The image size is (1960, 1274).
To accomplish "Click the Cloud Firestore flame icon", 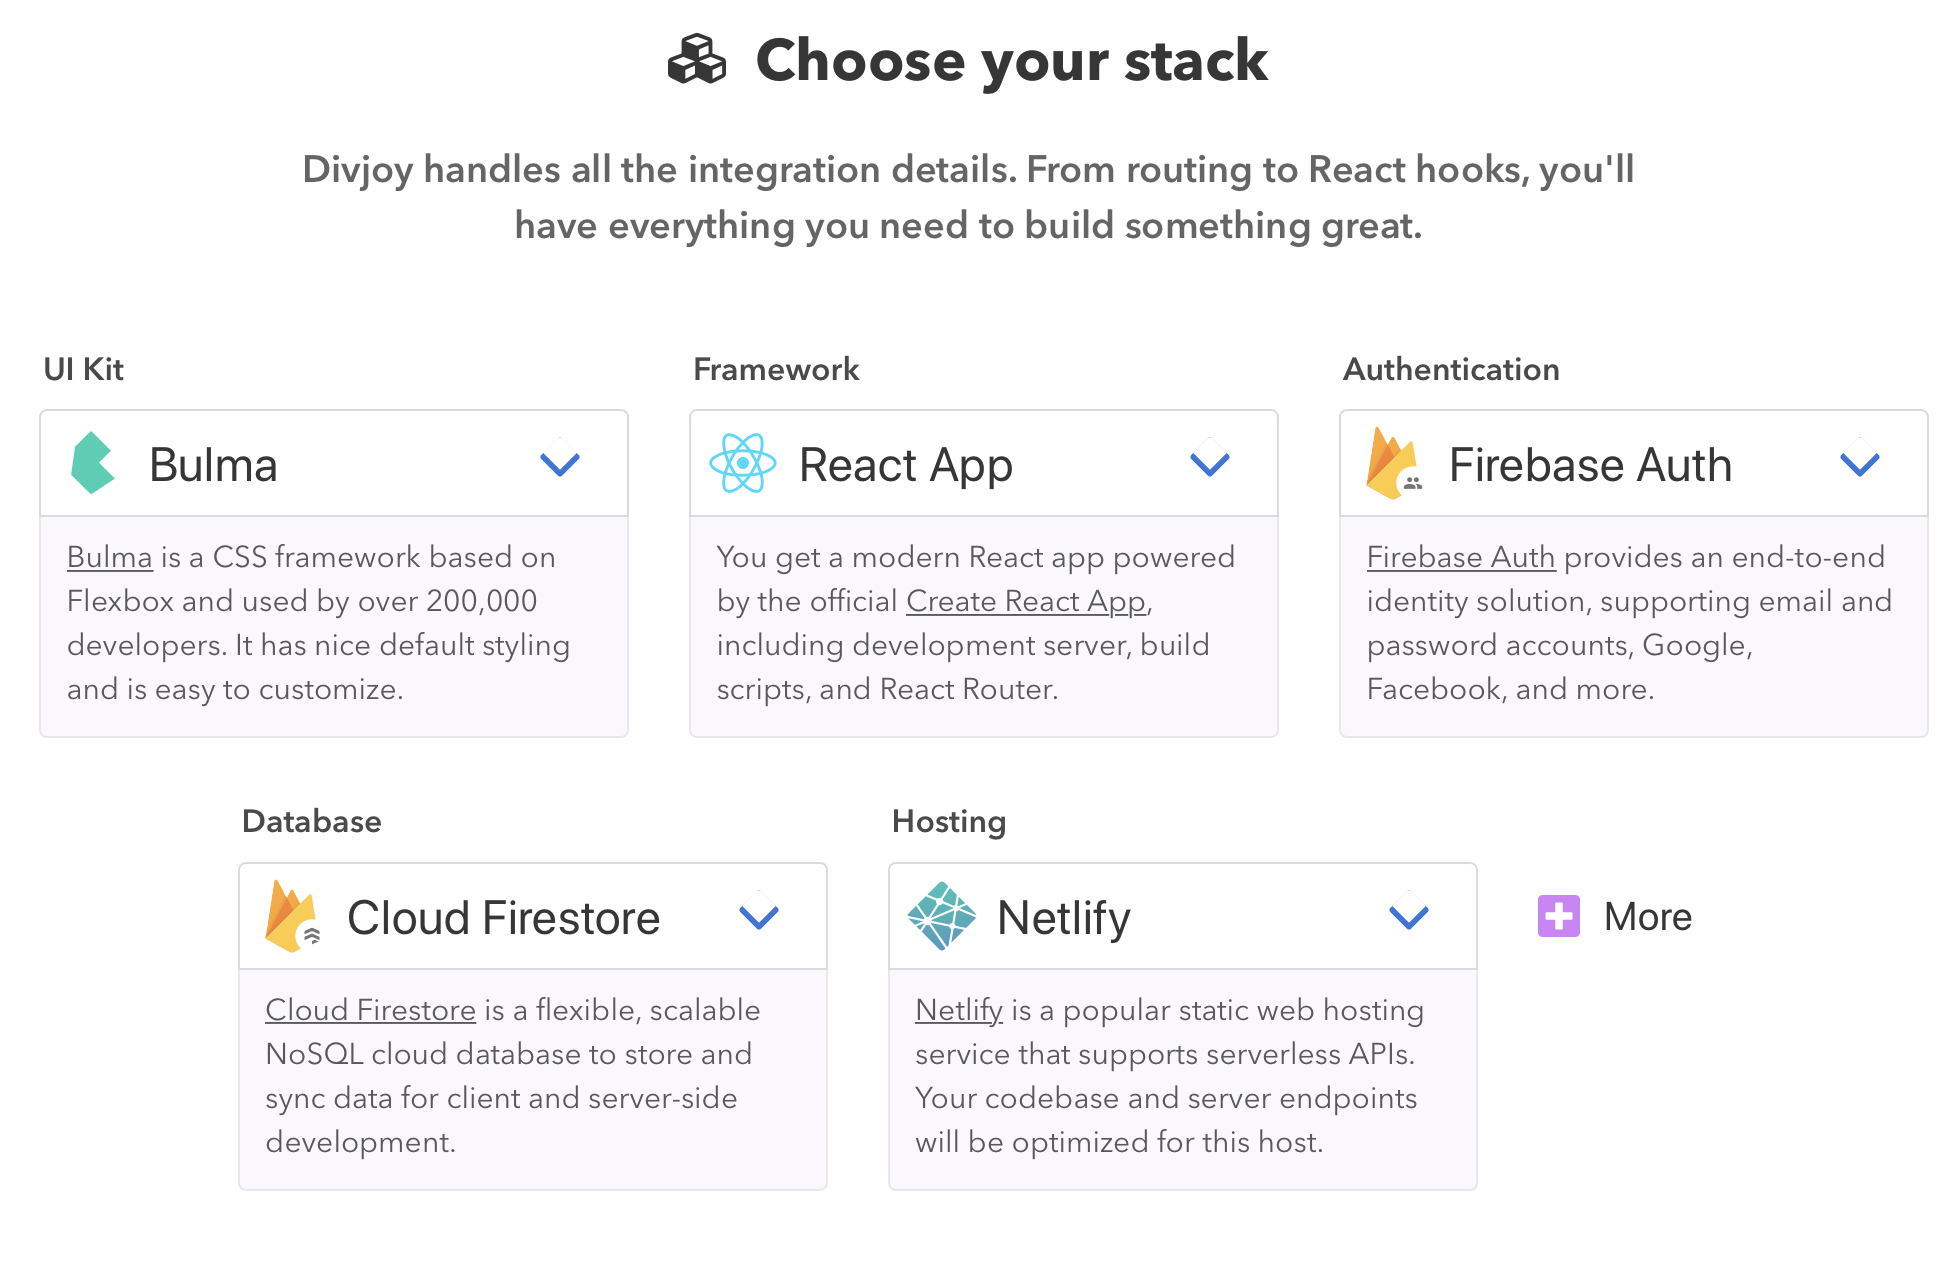I will pyautogui.click(x=291, y=916).
